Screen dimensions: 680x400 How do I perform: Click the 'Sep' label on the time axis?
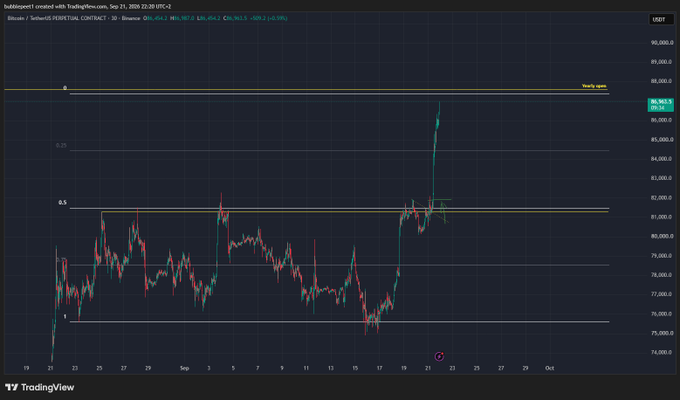pos(184,368)
